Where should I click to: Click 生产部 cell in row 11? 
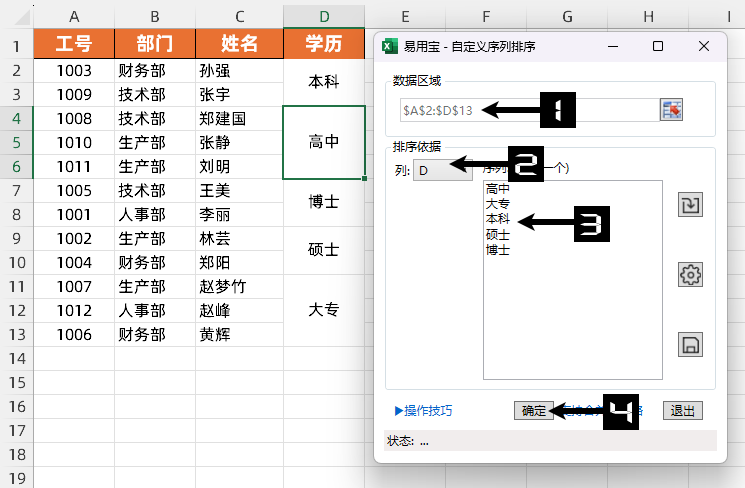155,287
